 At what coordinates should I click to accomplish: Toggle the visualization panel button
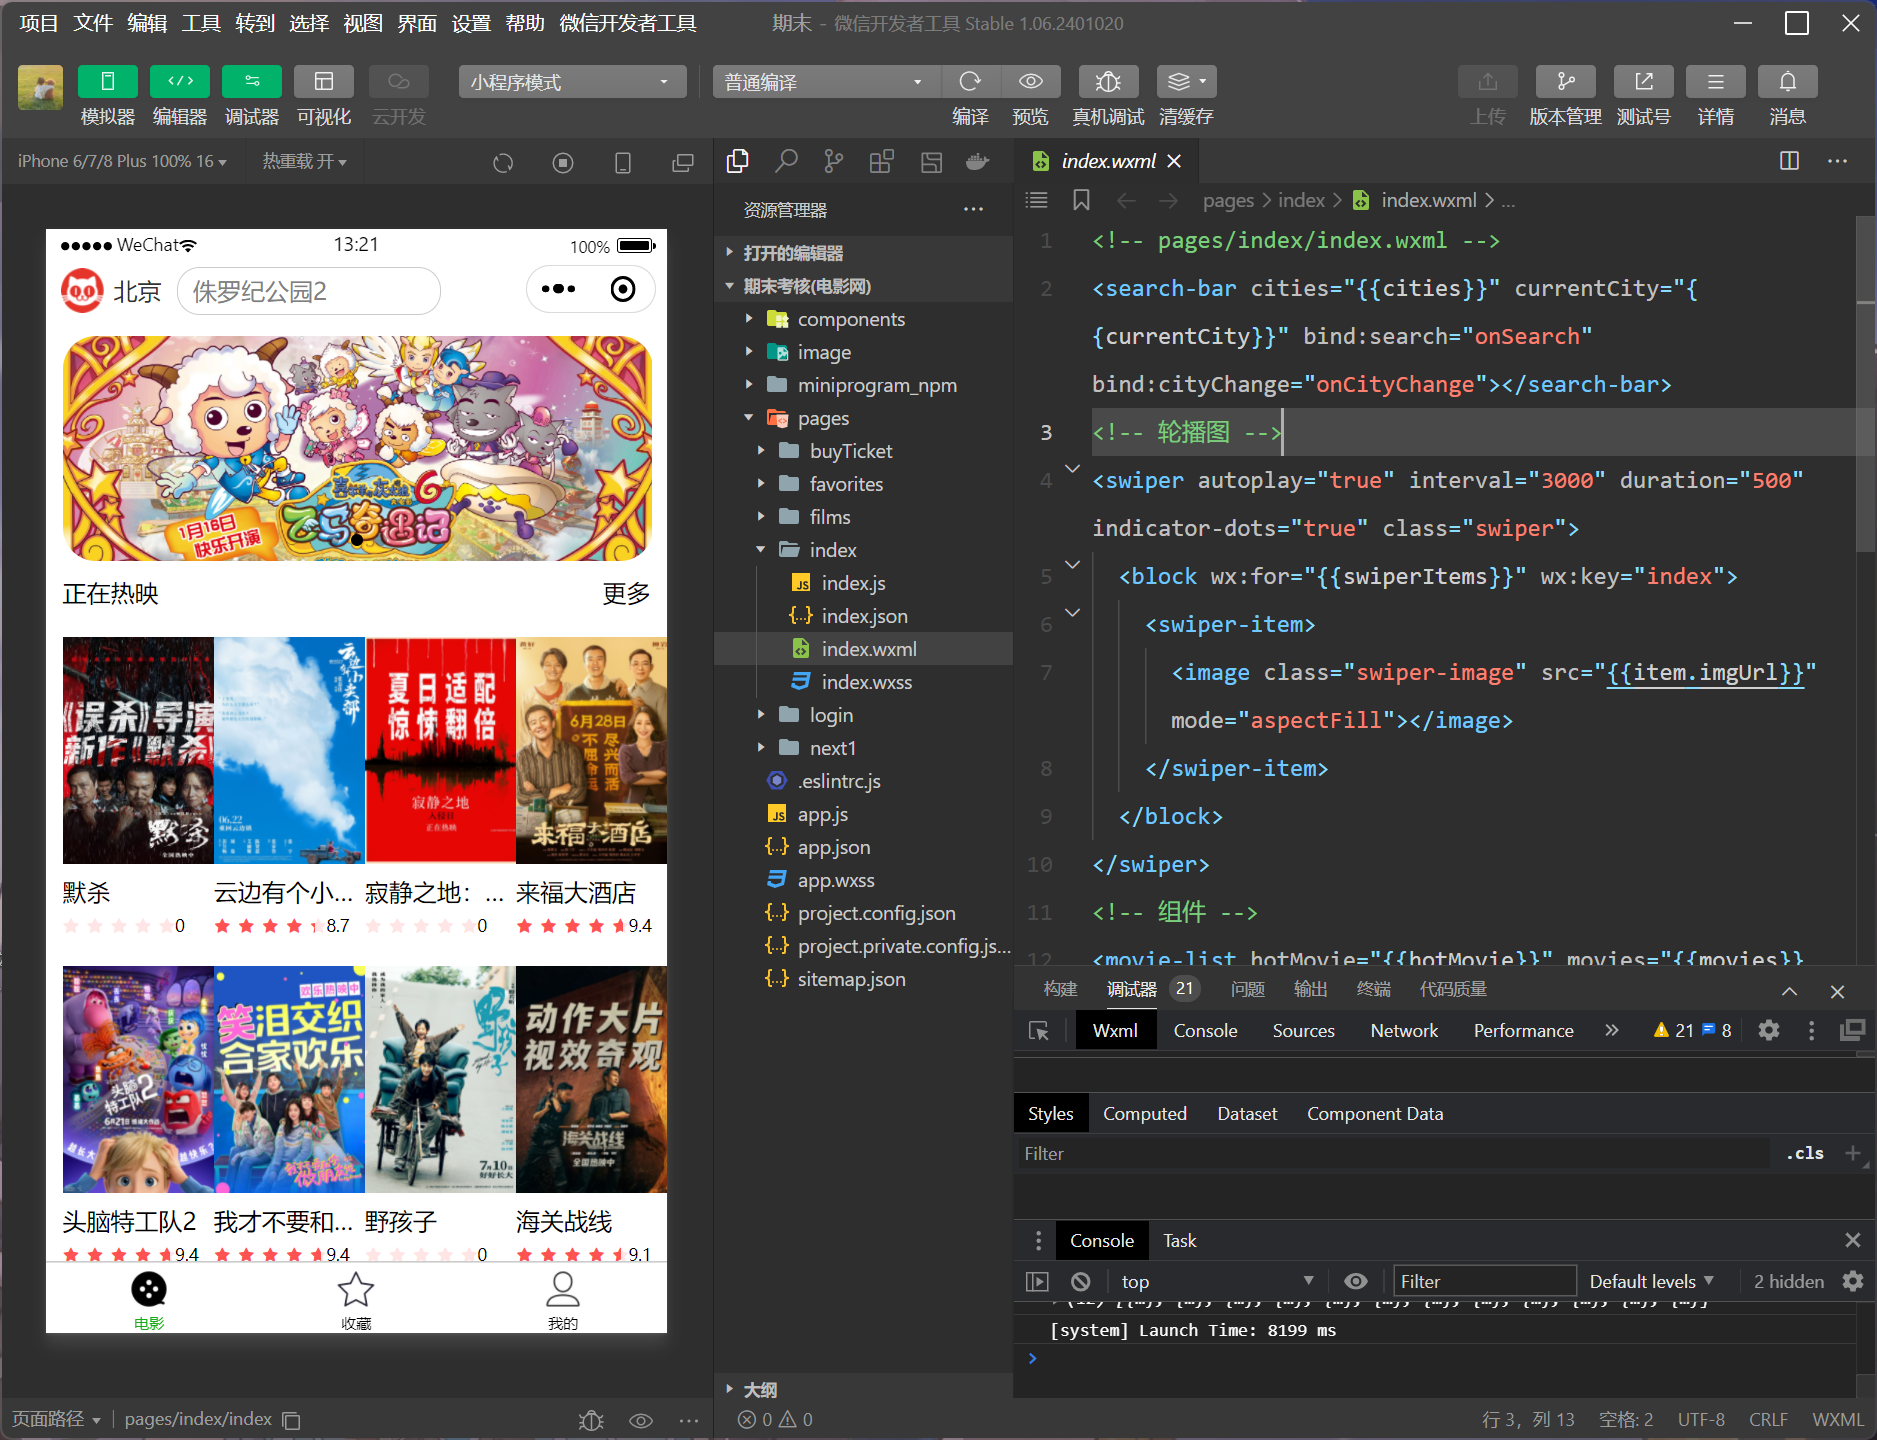[324, 82]
